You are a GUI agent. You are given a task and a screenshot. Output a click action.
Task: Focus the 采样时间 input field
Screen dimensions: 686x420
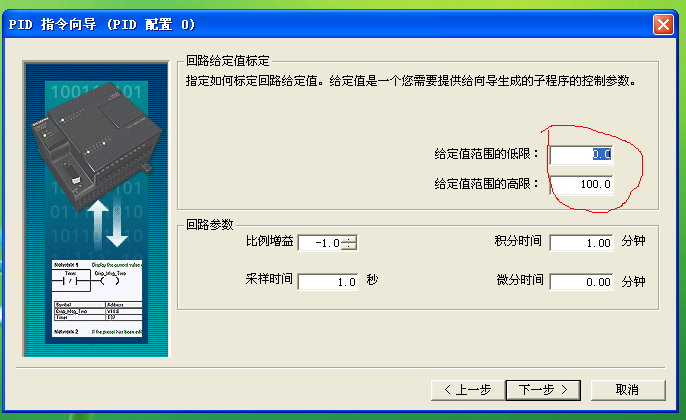tap(328, 282)
